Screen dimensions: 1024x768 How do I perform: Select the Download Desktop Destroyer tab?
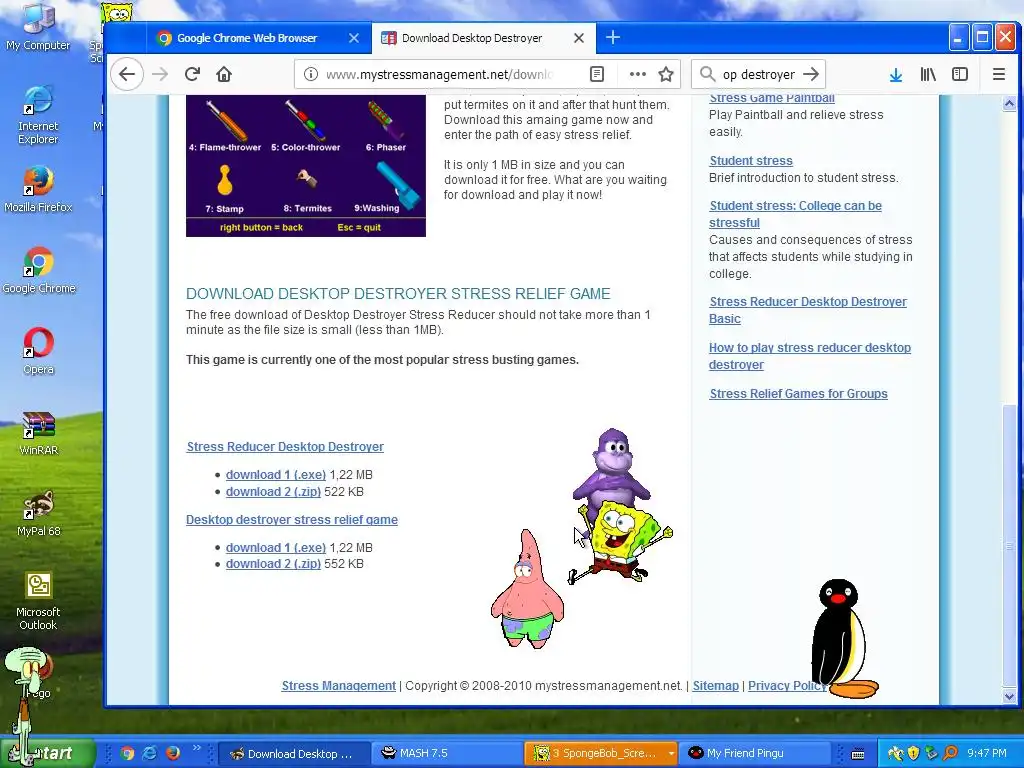pyautogui.click(x=472, y=38)
